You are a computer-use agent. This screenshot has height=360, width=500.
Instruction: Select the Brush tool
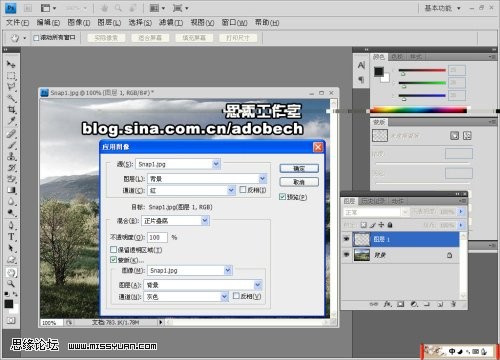click(11, 145)
